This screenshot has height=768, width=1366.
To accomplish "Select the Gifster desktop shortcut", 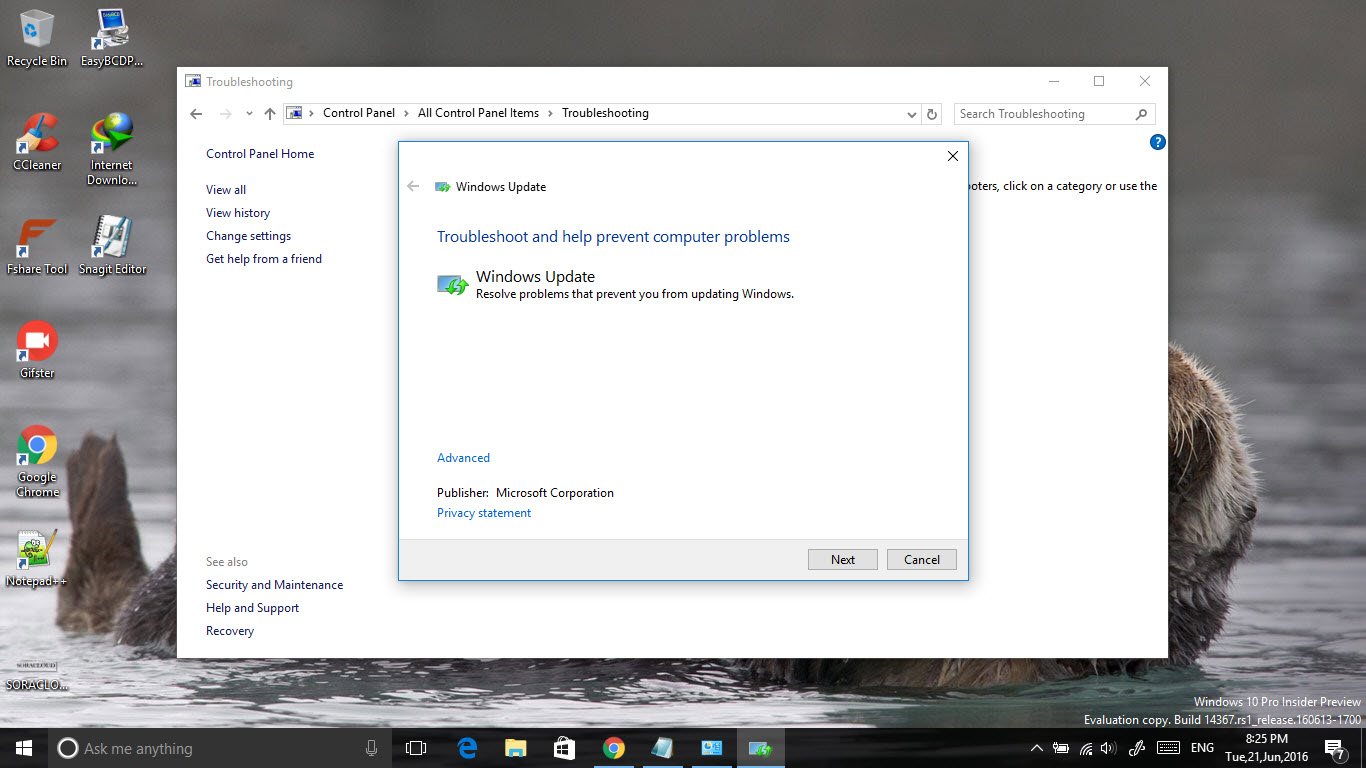I will [37, 350].
